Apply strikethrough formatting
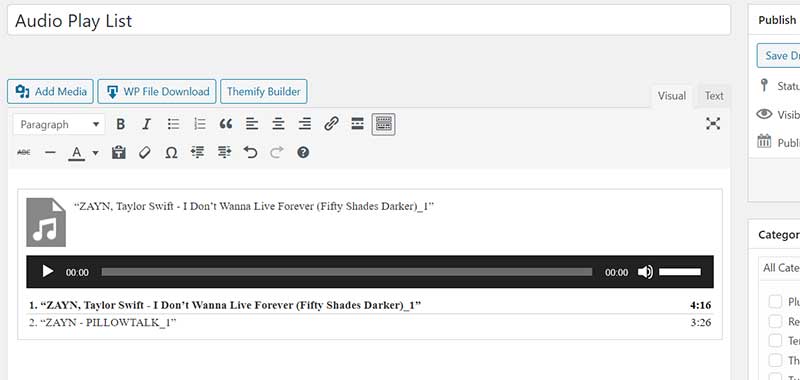The image size is (800, 380). (x=24, y=153)
